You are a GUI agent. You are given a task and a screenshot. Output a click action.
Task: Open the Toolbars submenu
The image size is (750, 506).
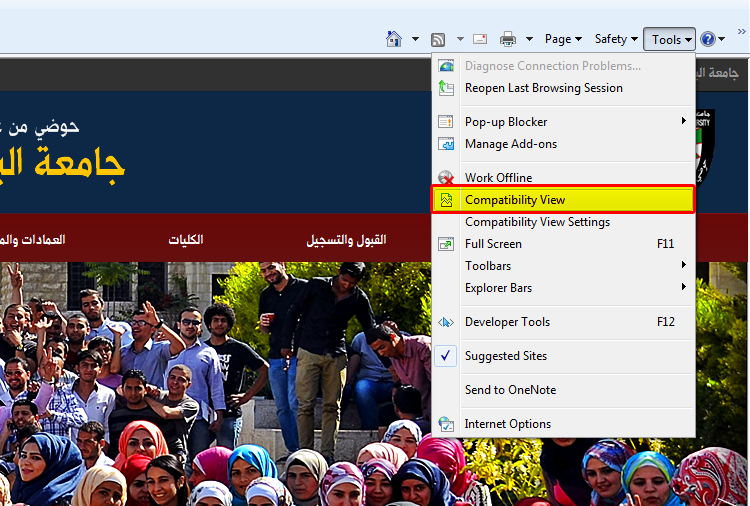point(563,266)
